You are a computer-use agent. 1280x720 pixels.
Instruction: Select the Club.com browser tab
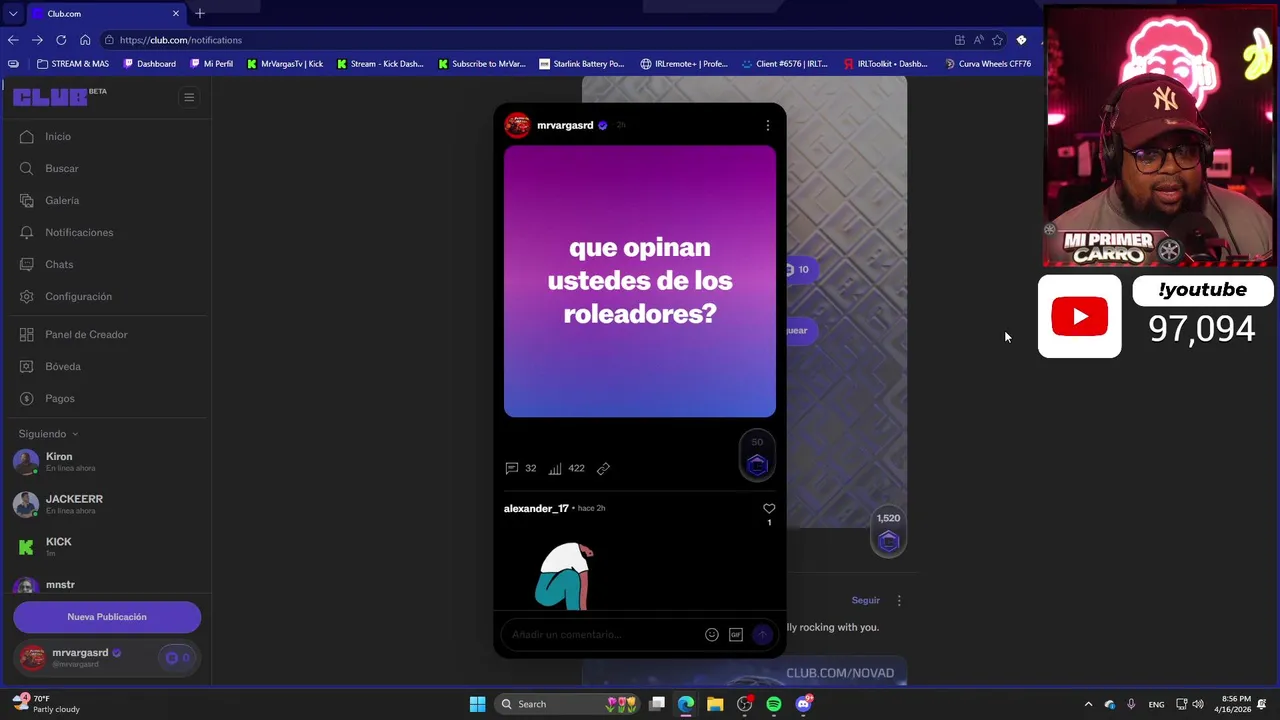pyautogui.click(x=105, y=14)
